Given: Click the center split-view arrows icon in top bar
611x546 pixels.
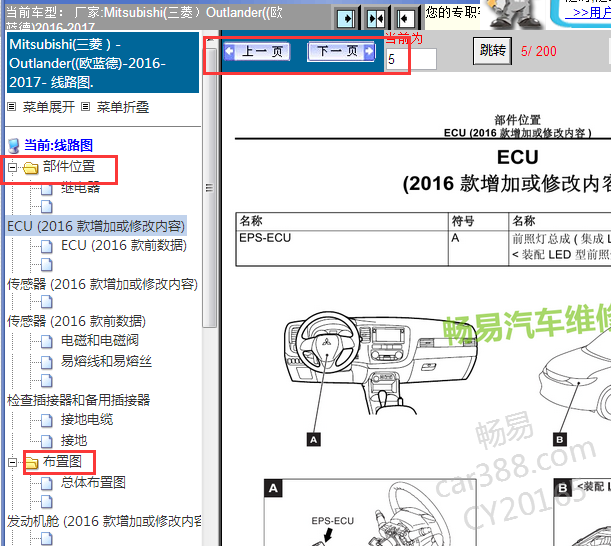Looking at the screenshot, I should (376, 18).
